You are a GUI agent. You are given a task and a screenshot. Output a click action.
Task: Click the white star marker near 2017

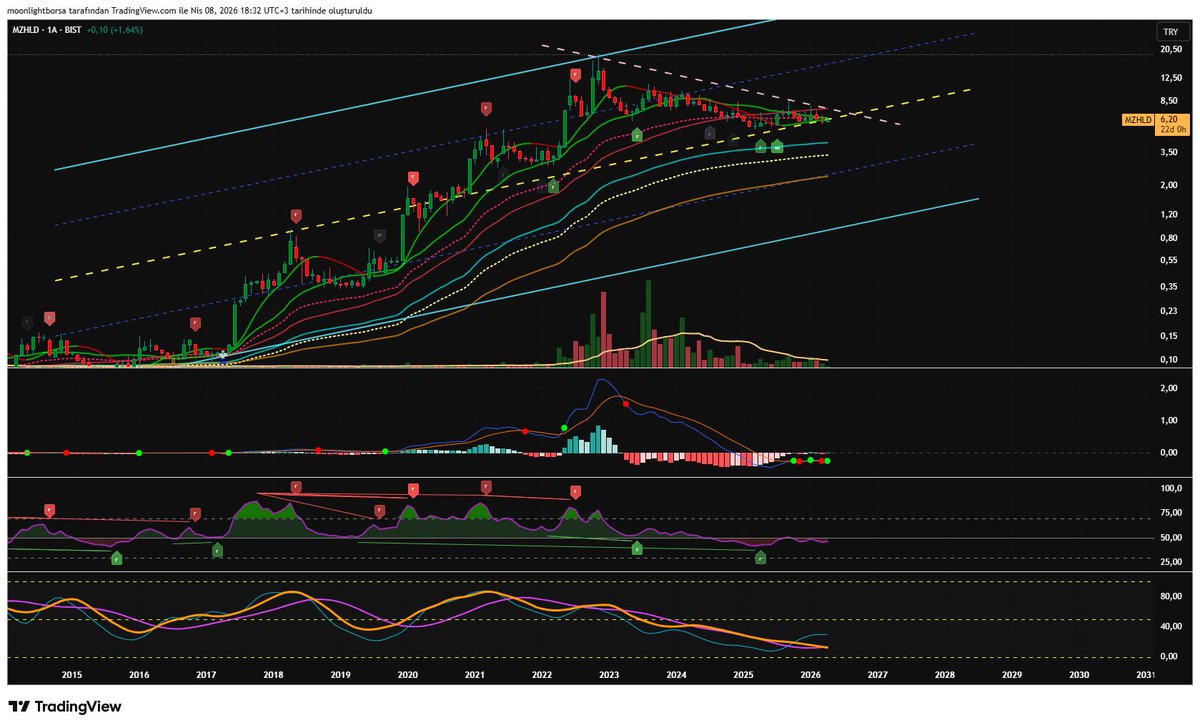point(223,356)
